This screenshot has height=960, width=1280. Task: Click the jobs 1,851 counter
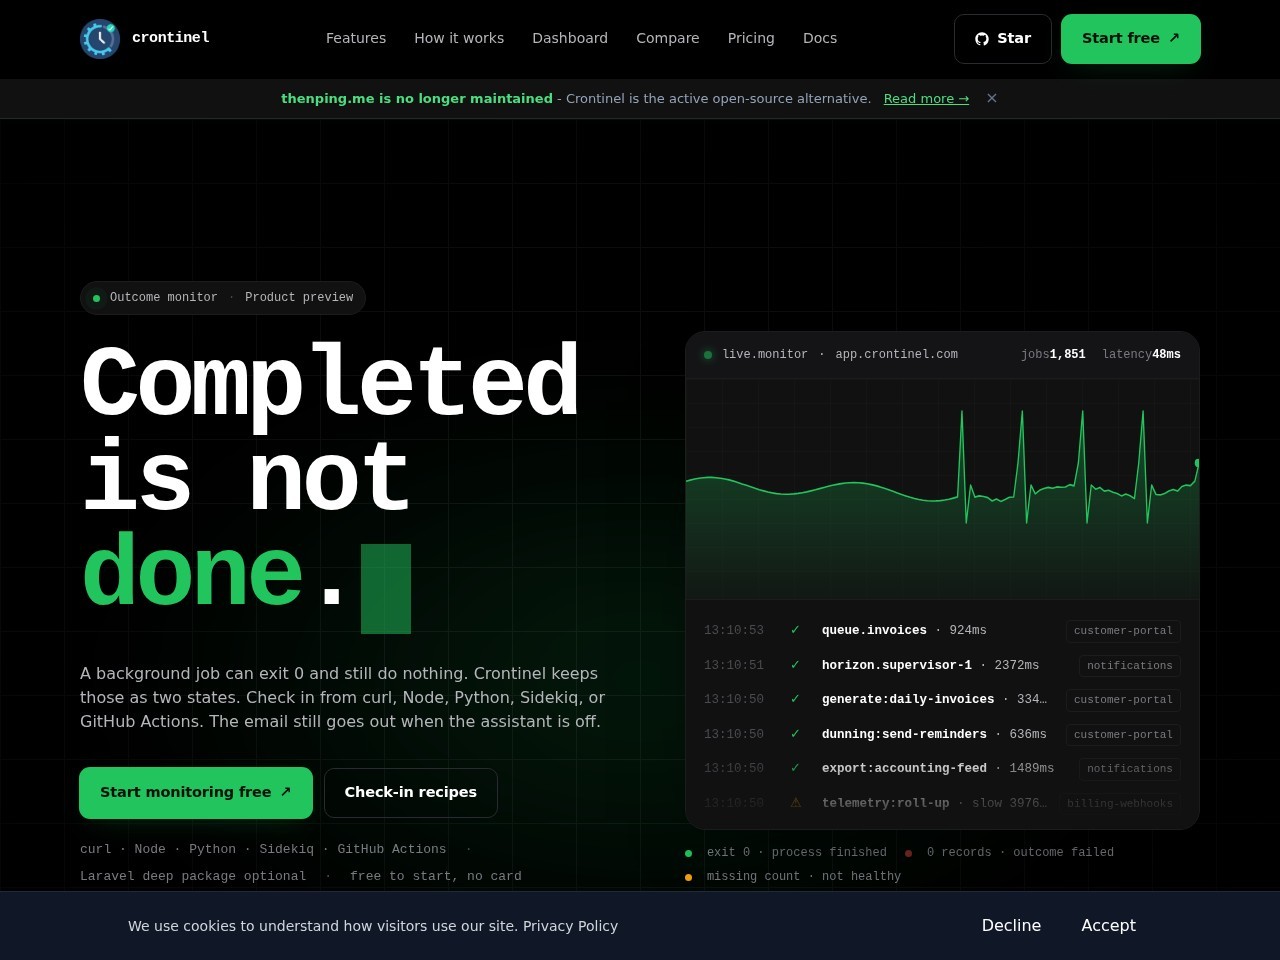pyautogui.click(x=1053, y=354)
